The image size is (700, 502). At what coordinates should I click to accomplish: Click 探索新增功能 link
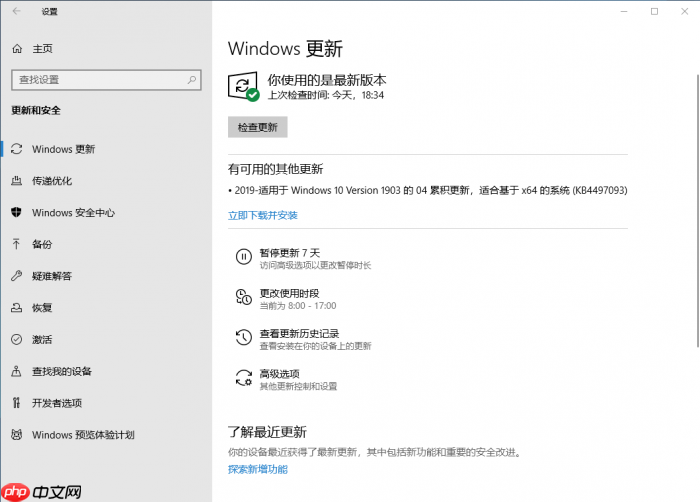258,469
